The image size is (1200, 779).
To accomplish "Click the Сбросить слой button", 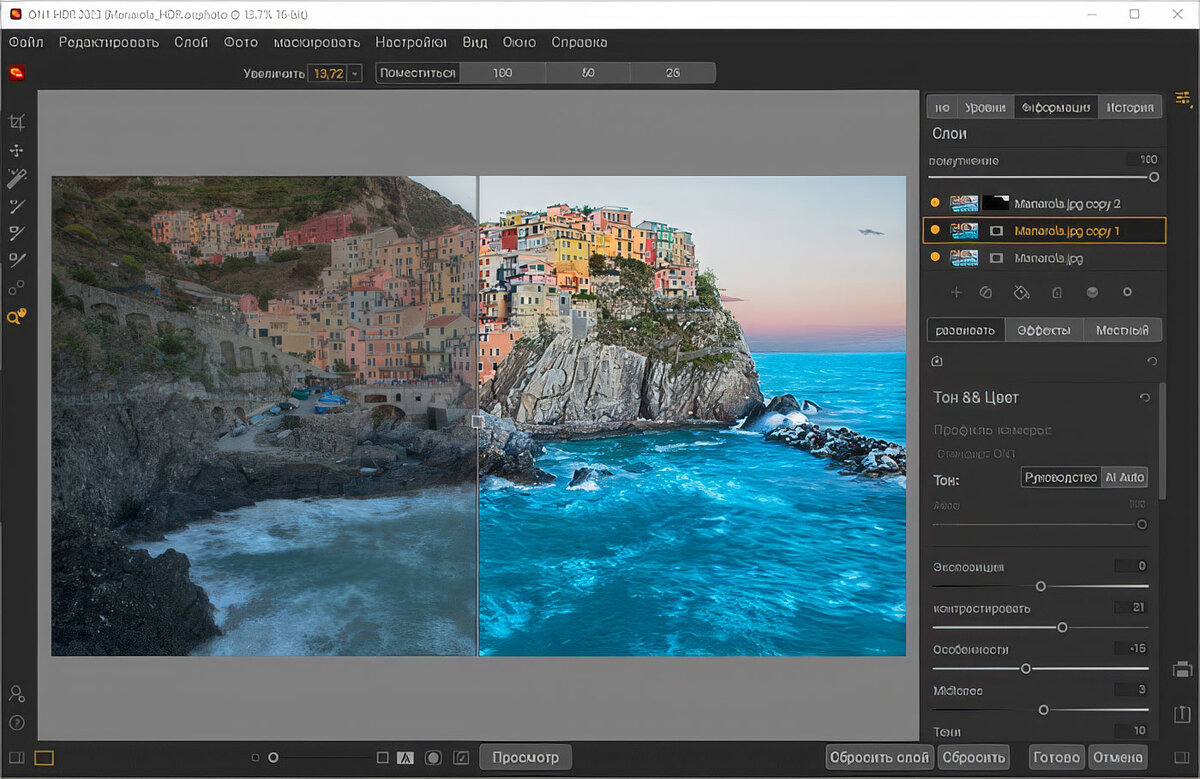I will tap(880, 757).
